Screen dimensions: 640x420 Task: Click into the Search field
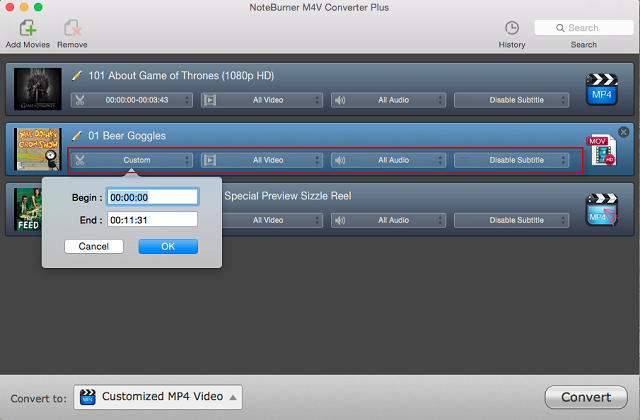click(584, 28)
